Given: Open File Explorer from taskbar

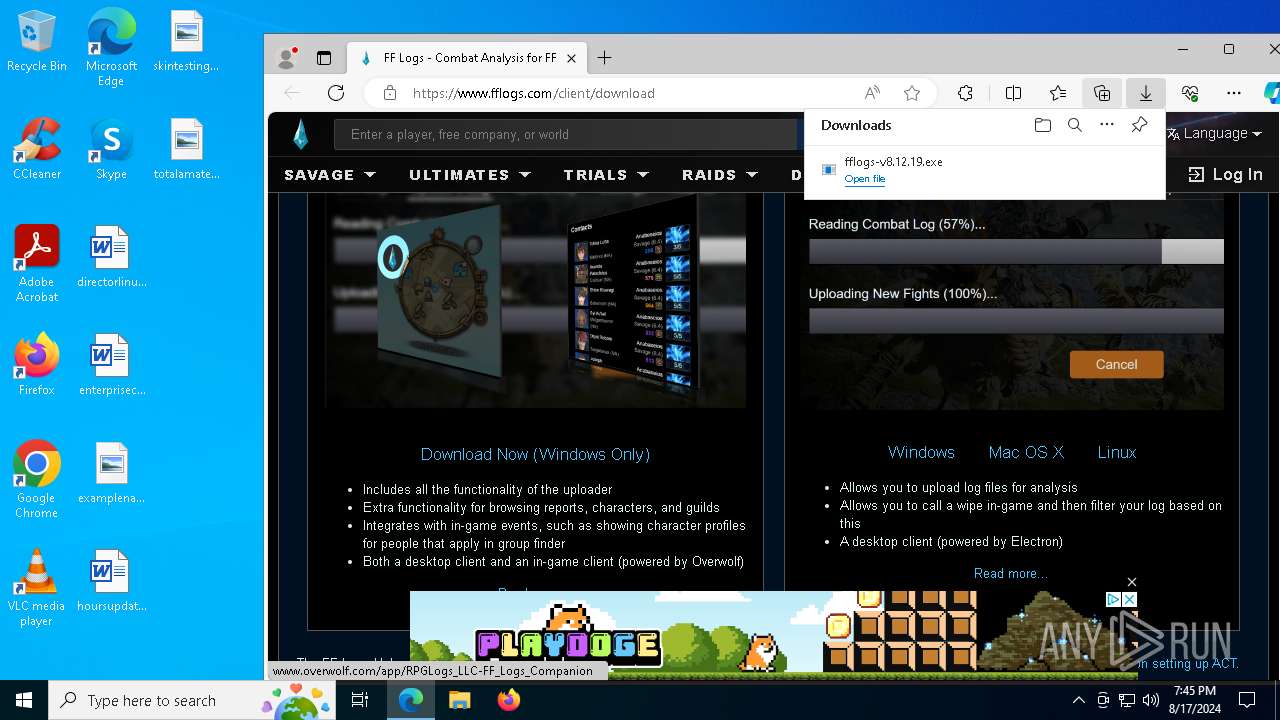Looking at the screenshot, I should click(x=459, y=700).
